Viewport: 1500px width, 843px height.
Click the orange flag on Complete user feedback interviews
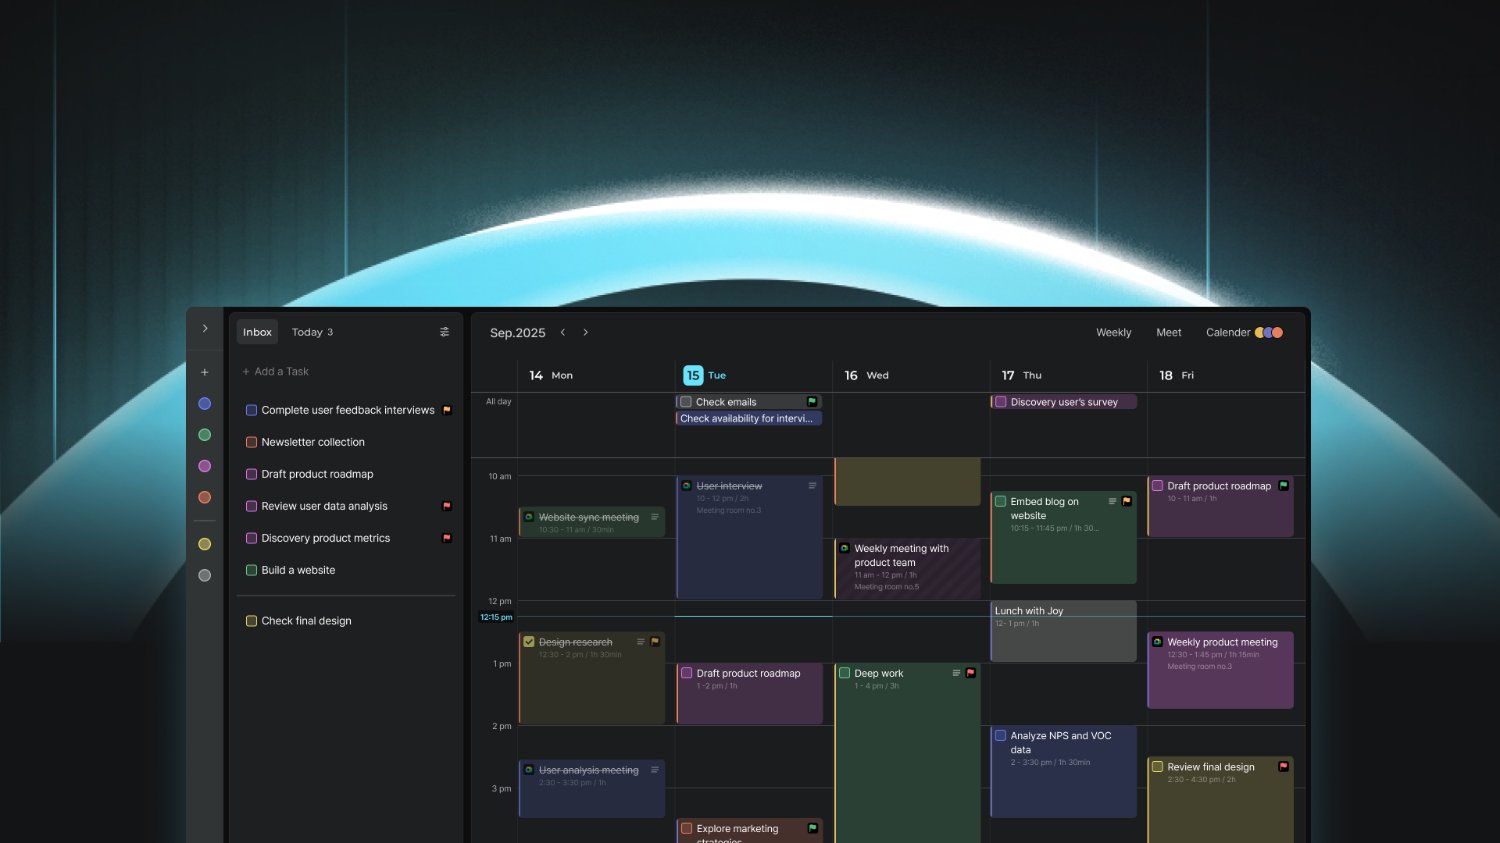[x=447, y=410]
